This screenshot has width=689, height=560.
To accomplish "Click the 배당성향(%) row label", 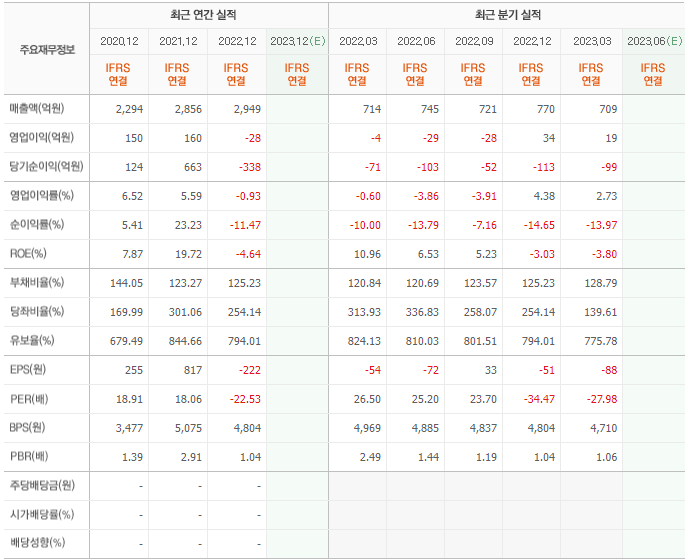I will coord(37,542).
